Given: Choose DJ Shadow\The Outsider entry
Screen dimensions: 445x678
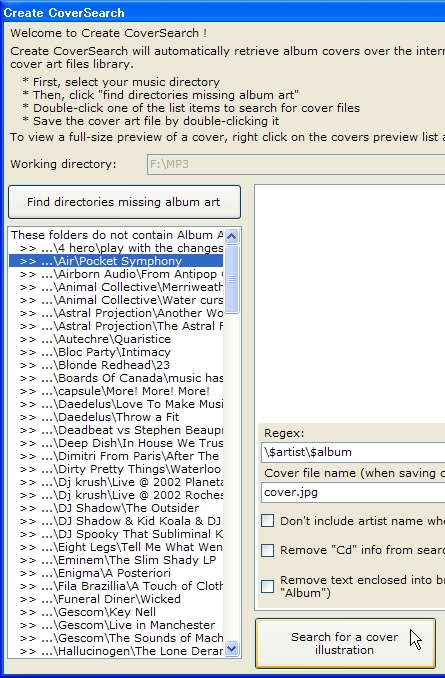Looking at the screenshot, I should click(116, 508).
